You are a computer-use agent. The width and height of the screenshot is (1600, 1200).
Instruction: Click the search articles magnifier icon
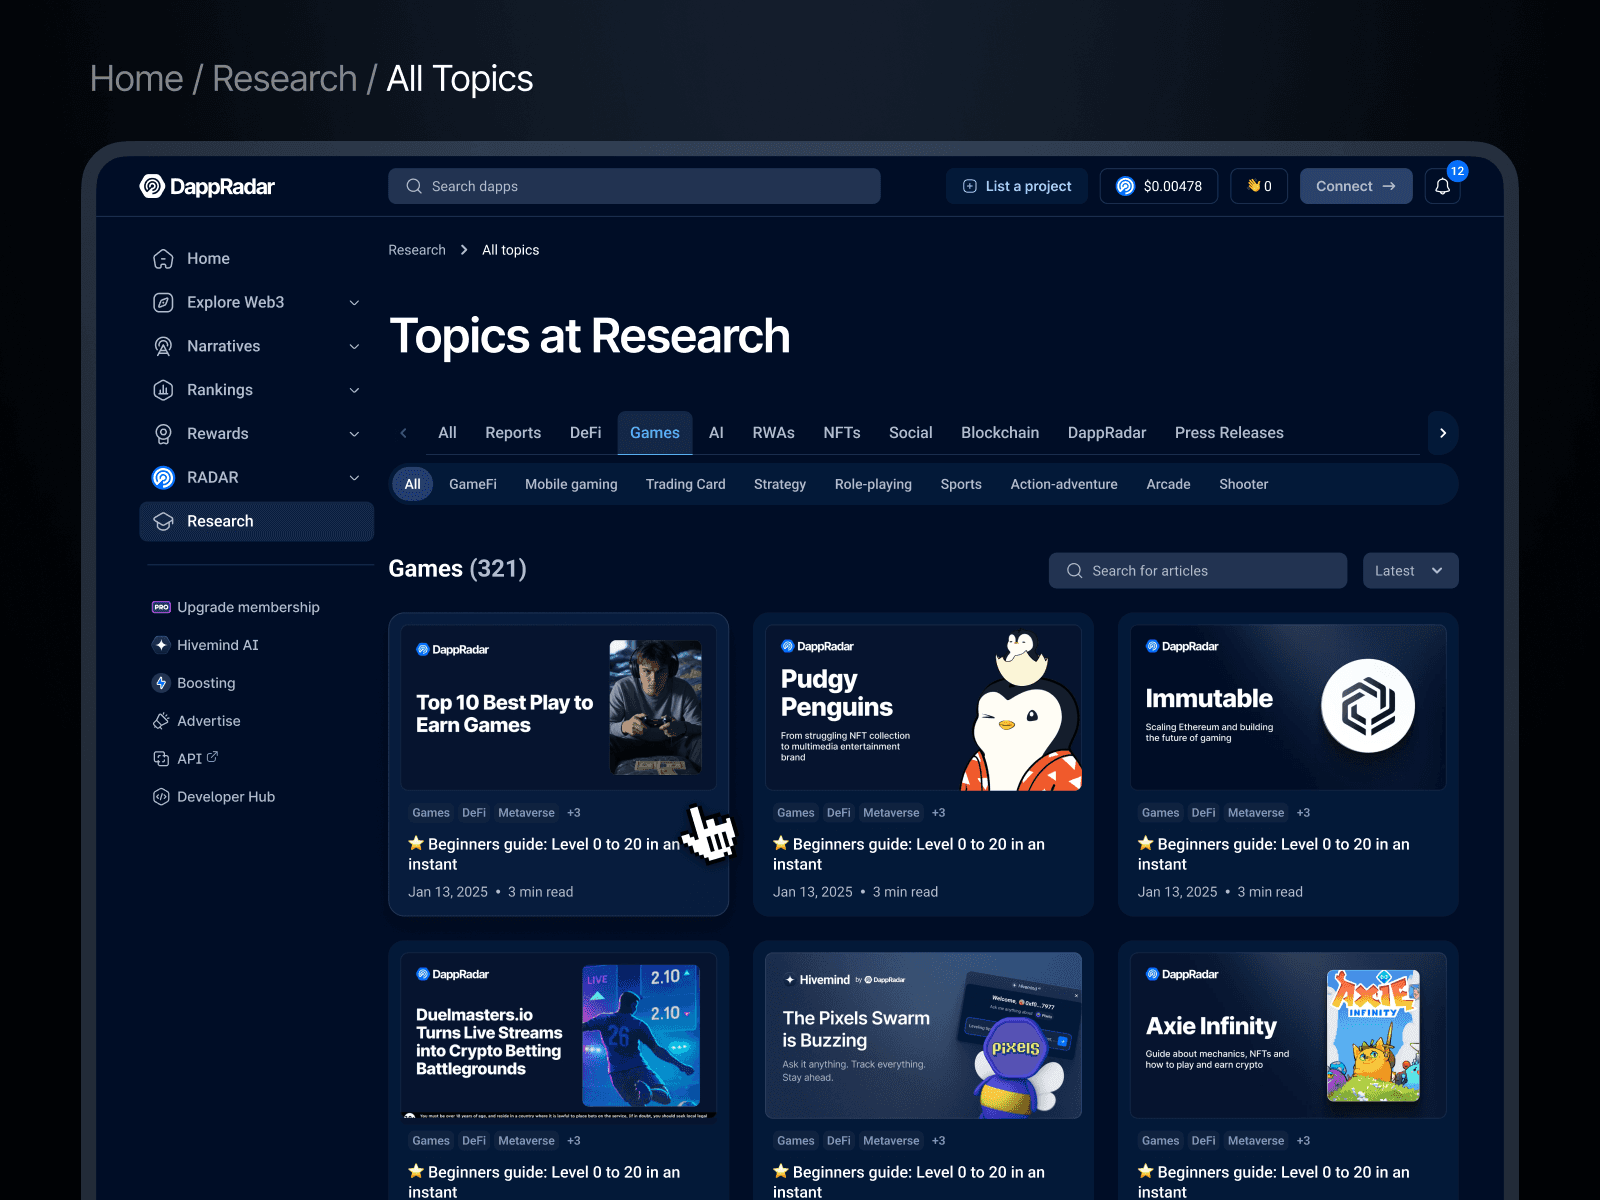tap(1075, 570)
